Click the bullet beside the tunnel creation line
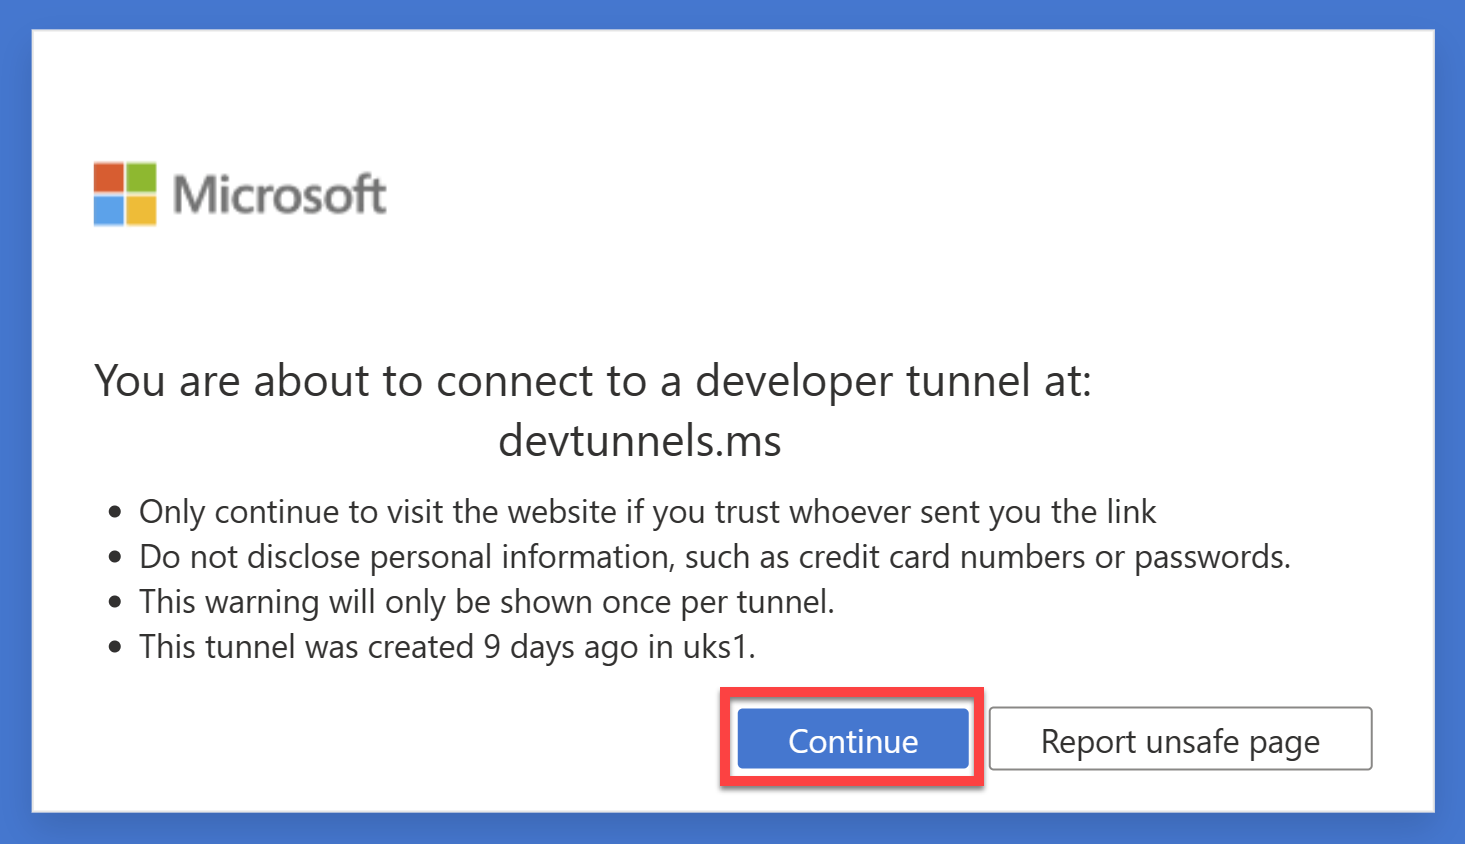This screenshot has height=844, width=1465. [115, 647]
